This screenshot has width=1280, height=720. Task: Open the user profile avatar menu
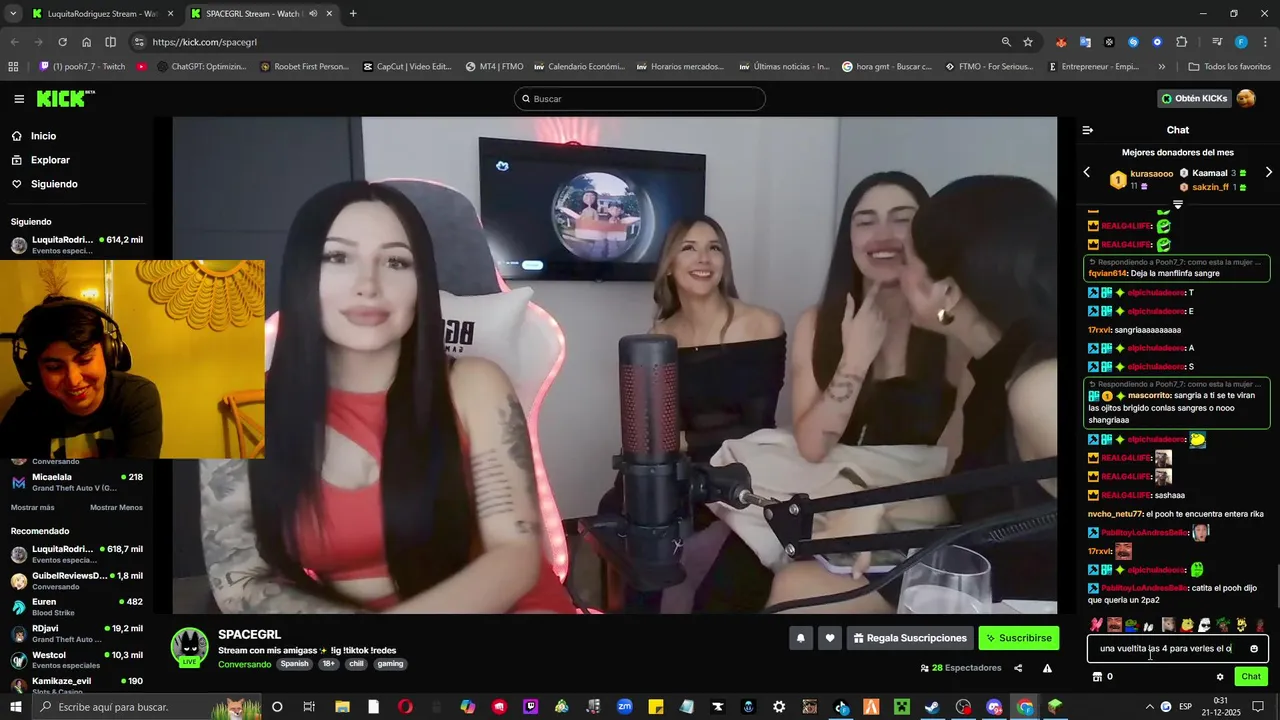tap(1246, 98)
